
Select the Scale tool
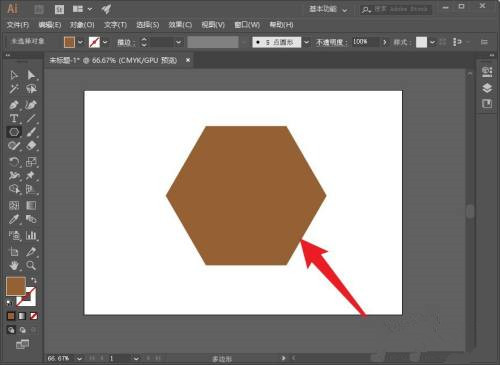pyautogui.click(x=31, y=162)
